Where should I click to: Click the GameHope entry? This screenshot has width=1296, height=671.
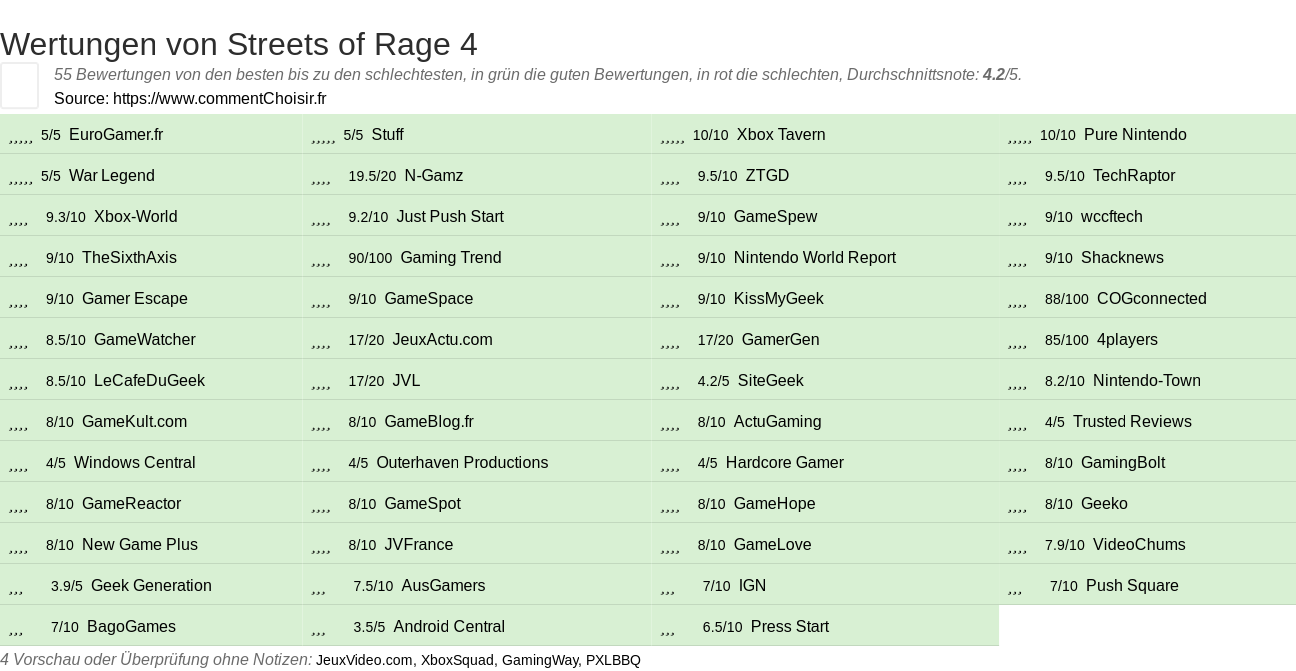tap(775, 503)
